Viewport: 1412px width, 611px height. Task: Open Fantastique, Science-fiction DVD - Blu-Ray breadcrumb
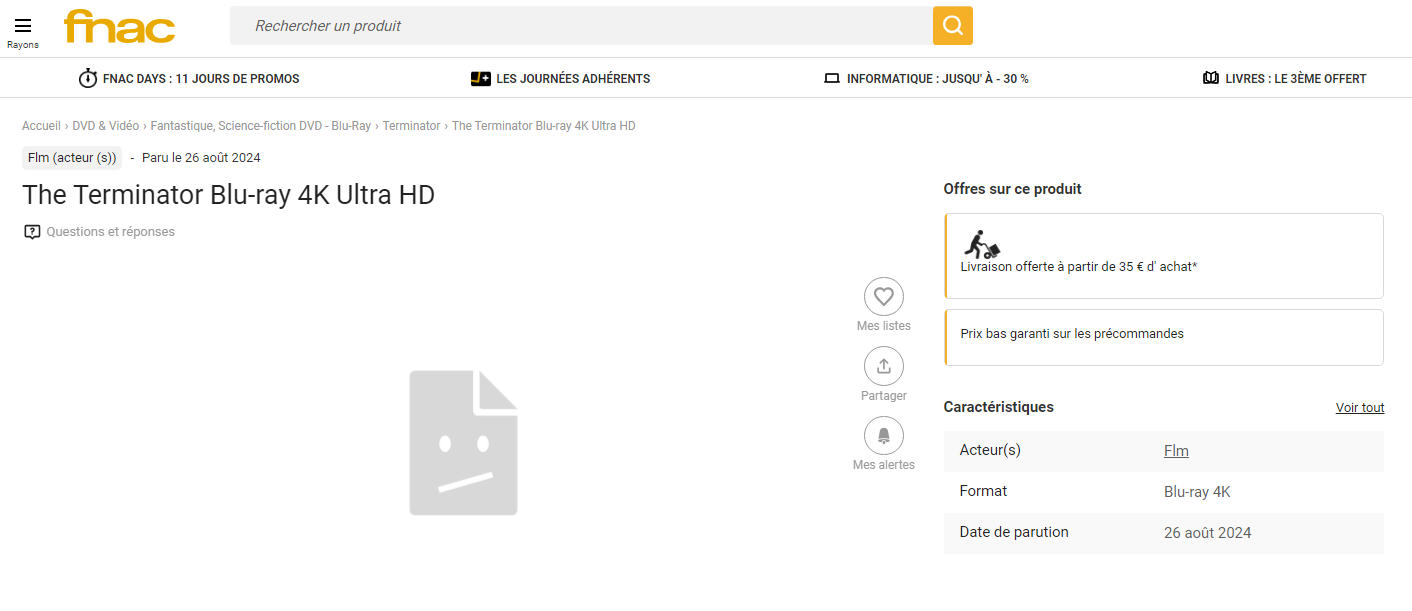click(261, 126)
